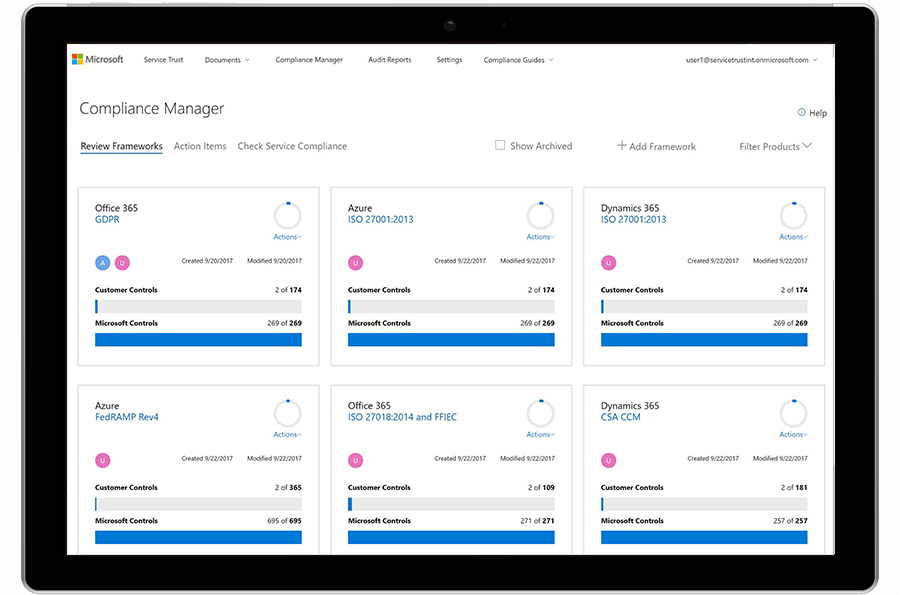Viewport: 900px width, 595px height.
Task: Click the plus icon next to Add Framework
Action: tap(621, 146)
